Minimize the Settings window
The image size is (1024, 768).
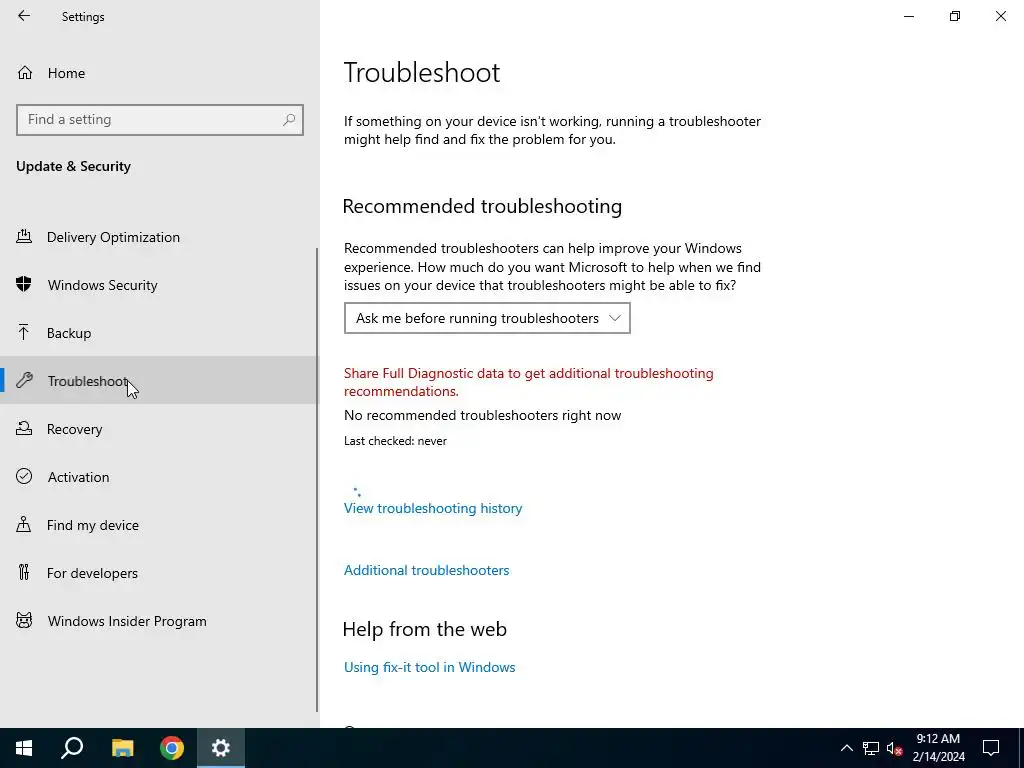(x=909, y=16)
